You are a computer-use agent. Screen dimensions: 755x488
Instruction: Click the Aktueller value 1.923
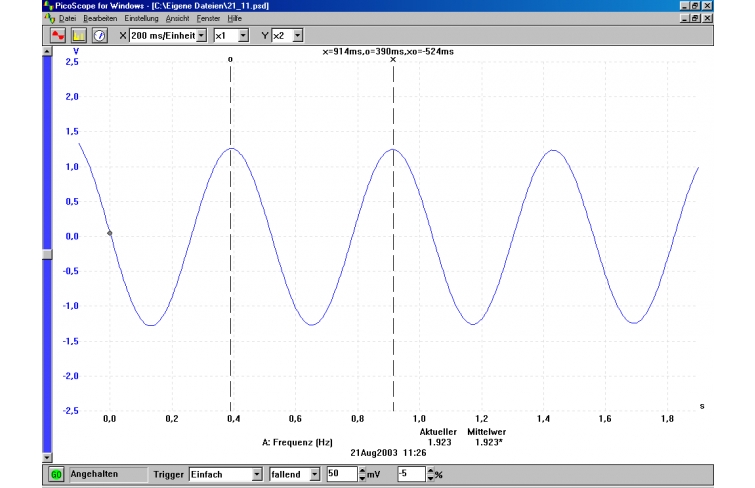pos(439,442)
